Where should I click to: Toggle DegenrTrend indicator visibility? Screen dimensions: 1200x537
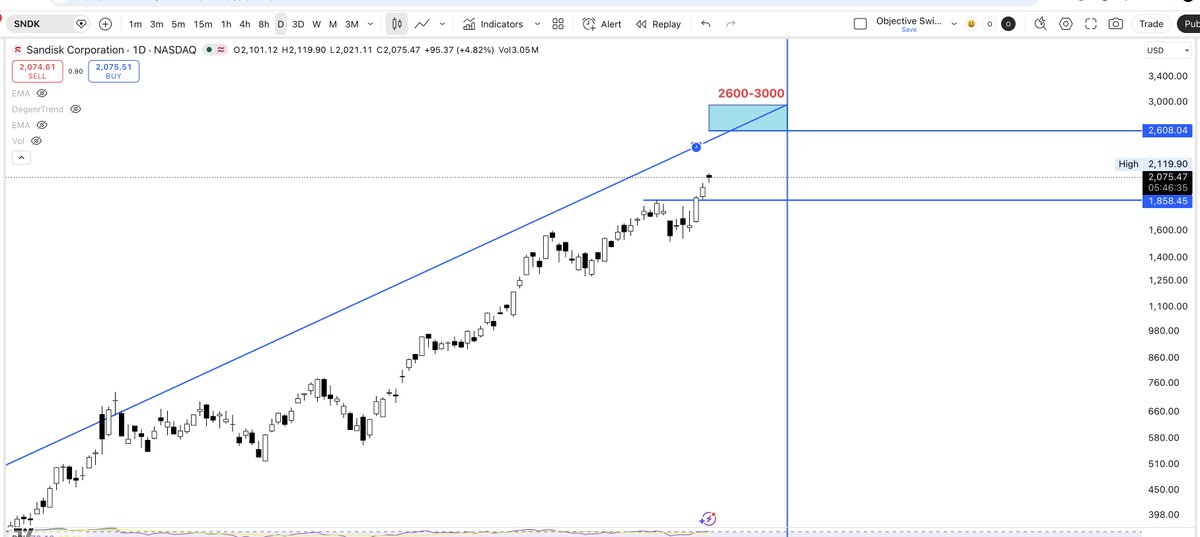point(75,109)
